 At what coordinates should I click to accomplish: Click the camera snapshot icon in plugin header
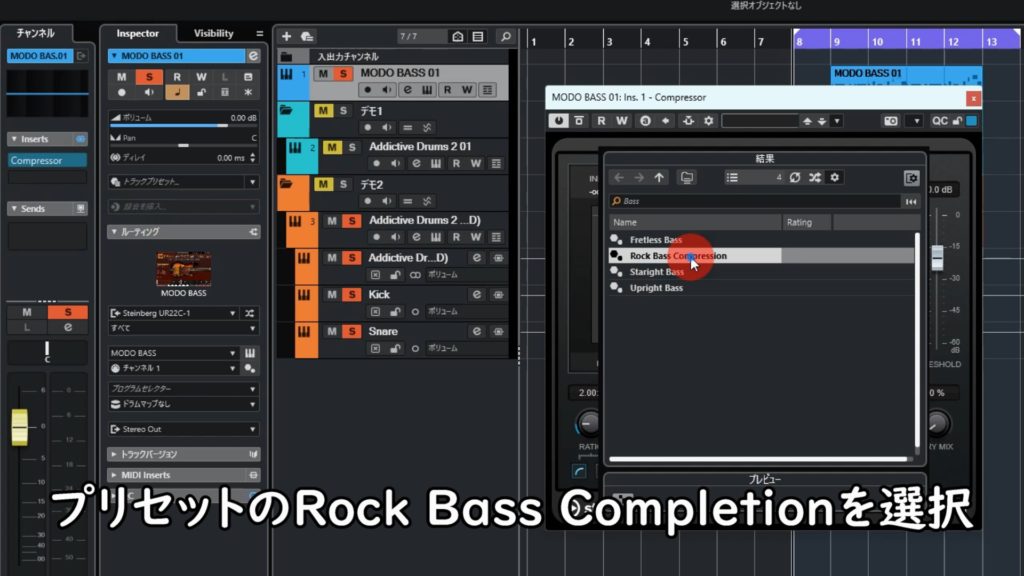point(890,121)
